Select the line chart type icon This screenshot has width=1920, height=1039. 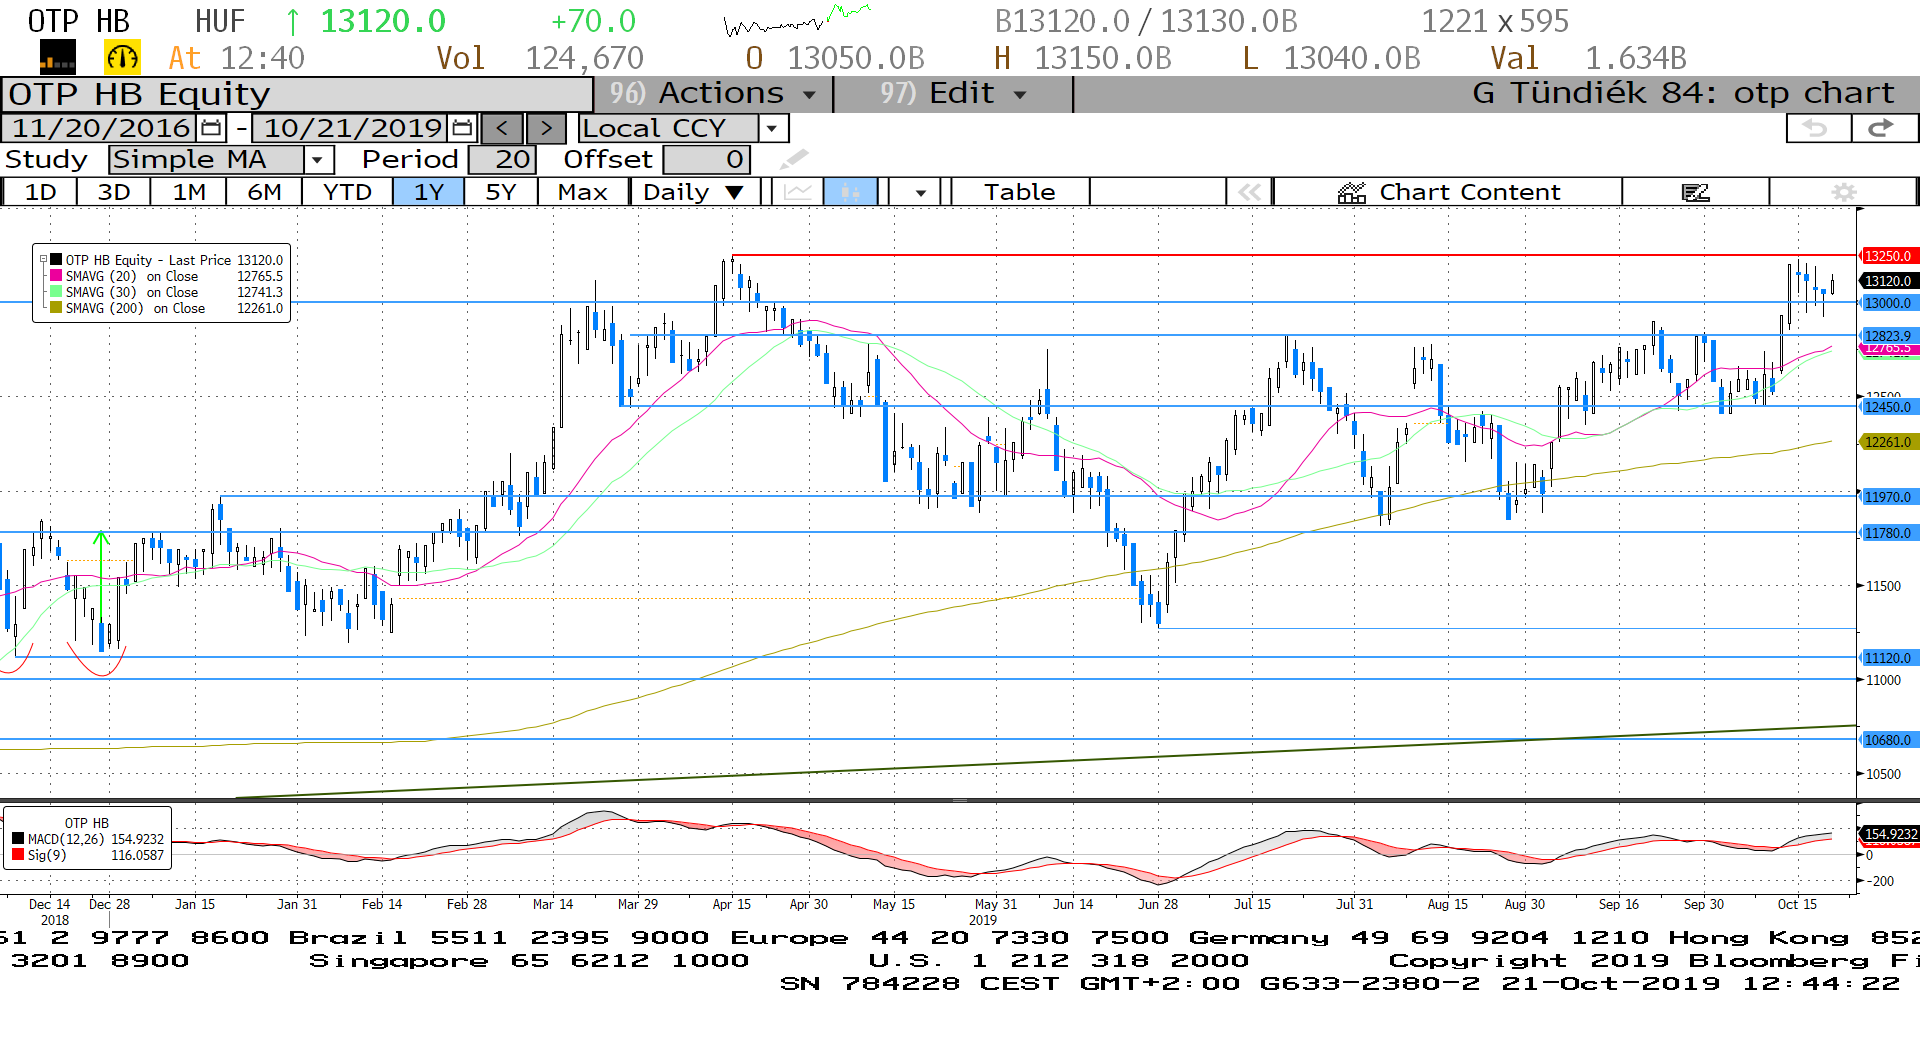tap(798, 192)
